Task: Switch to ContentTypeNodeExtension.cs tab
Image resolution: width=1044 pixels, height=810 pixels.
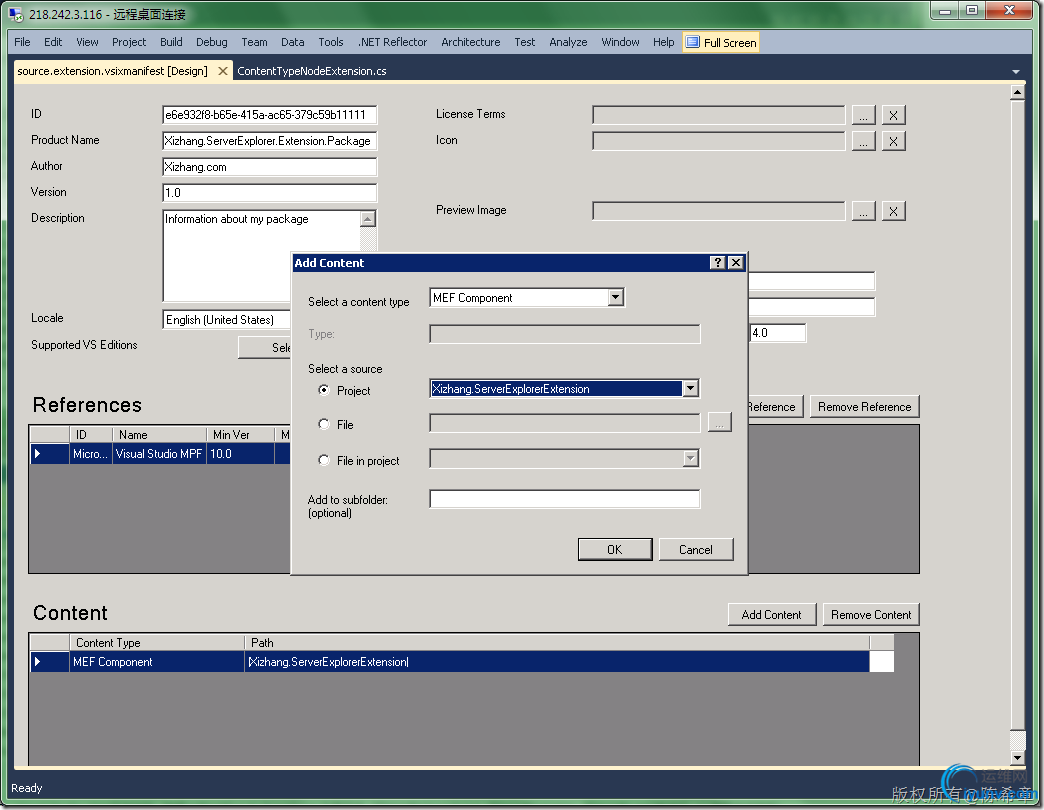Action: point(312,71)
